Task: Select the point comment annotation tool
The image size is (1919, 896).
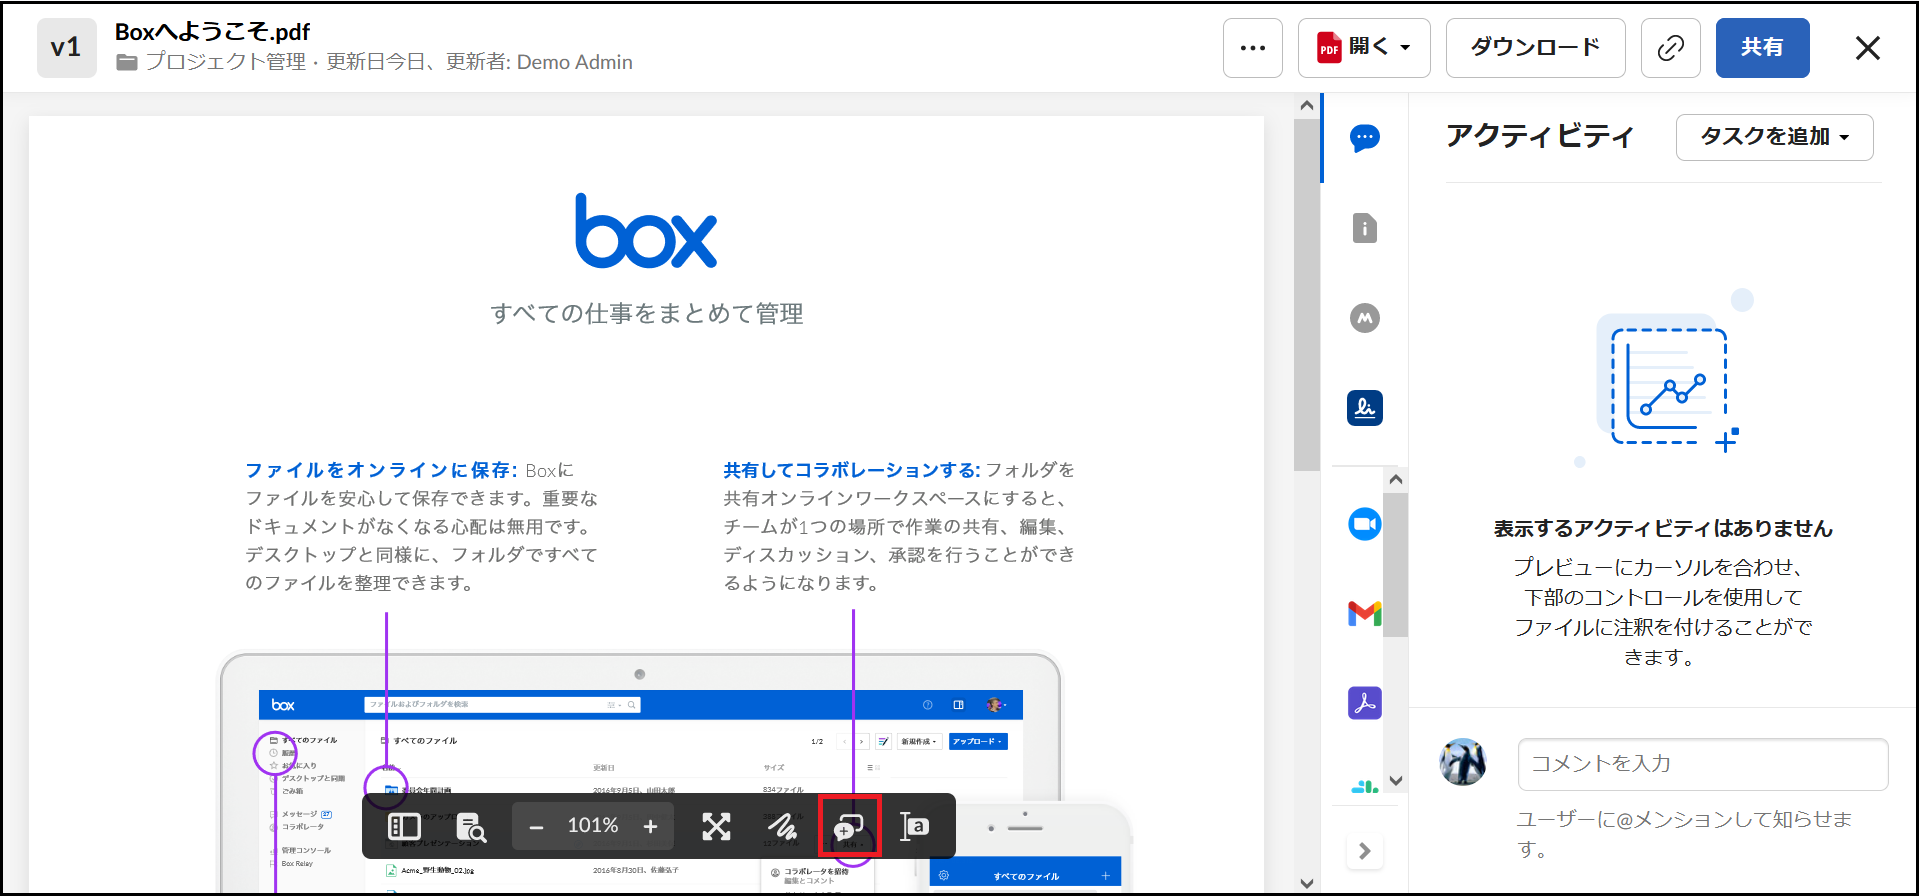Action: [x=849, y=826]
